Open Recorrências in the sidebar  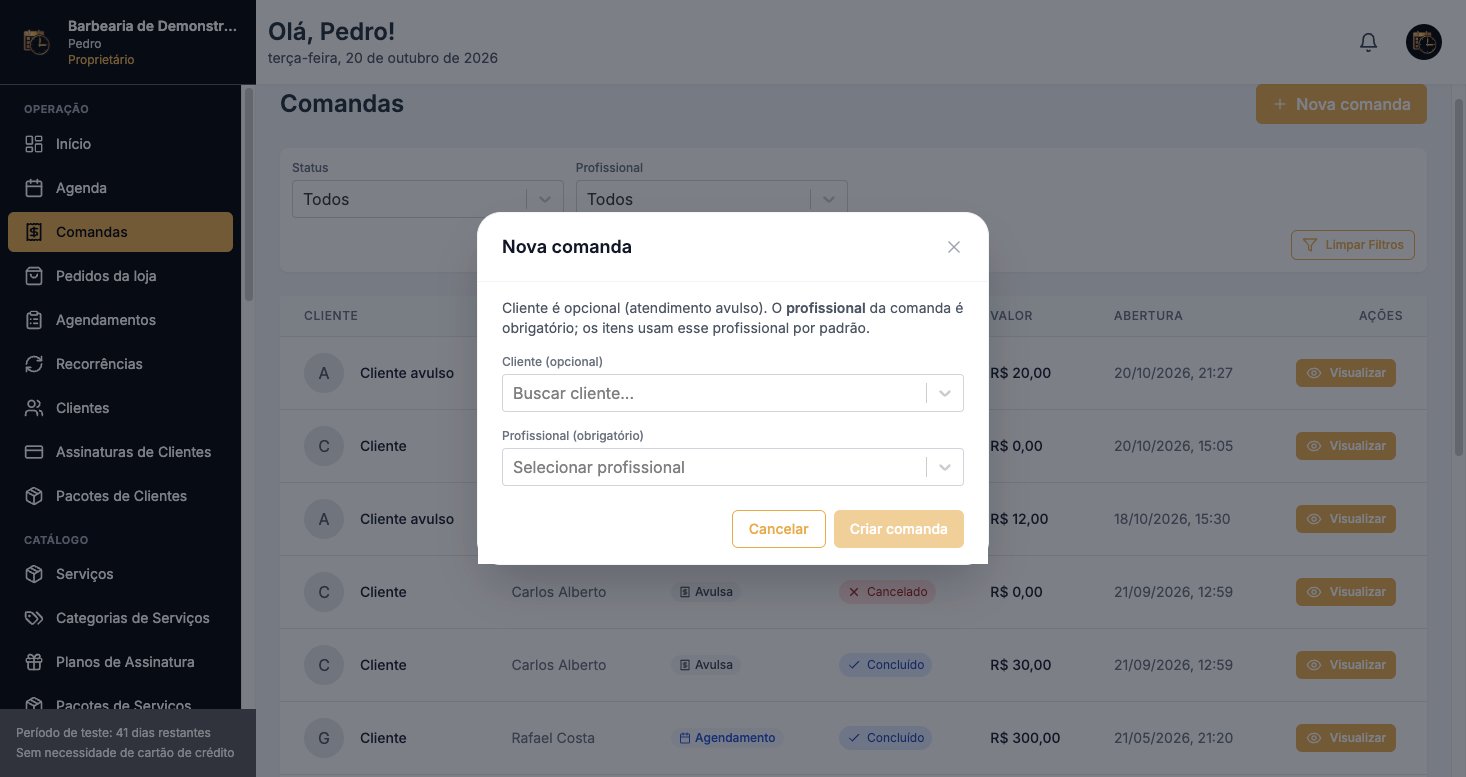tap(120, 364)
